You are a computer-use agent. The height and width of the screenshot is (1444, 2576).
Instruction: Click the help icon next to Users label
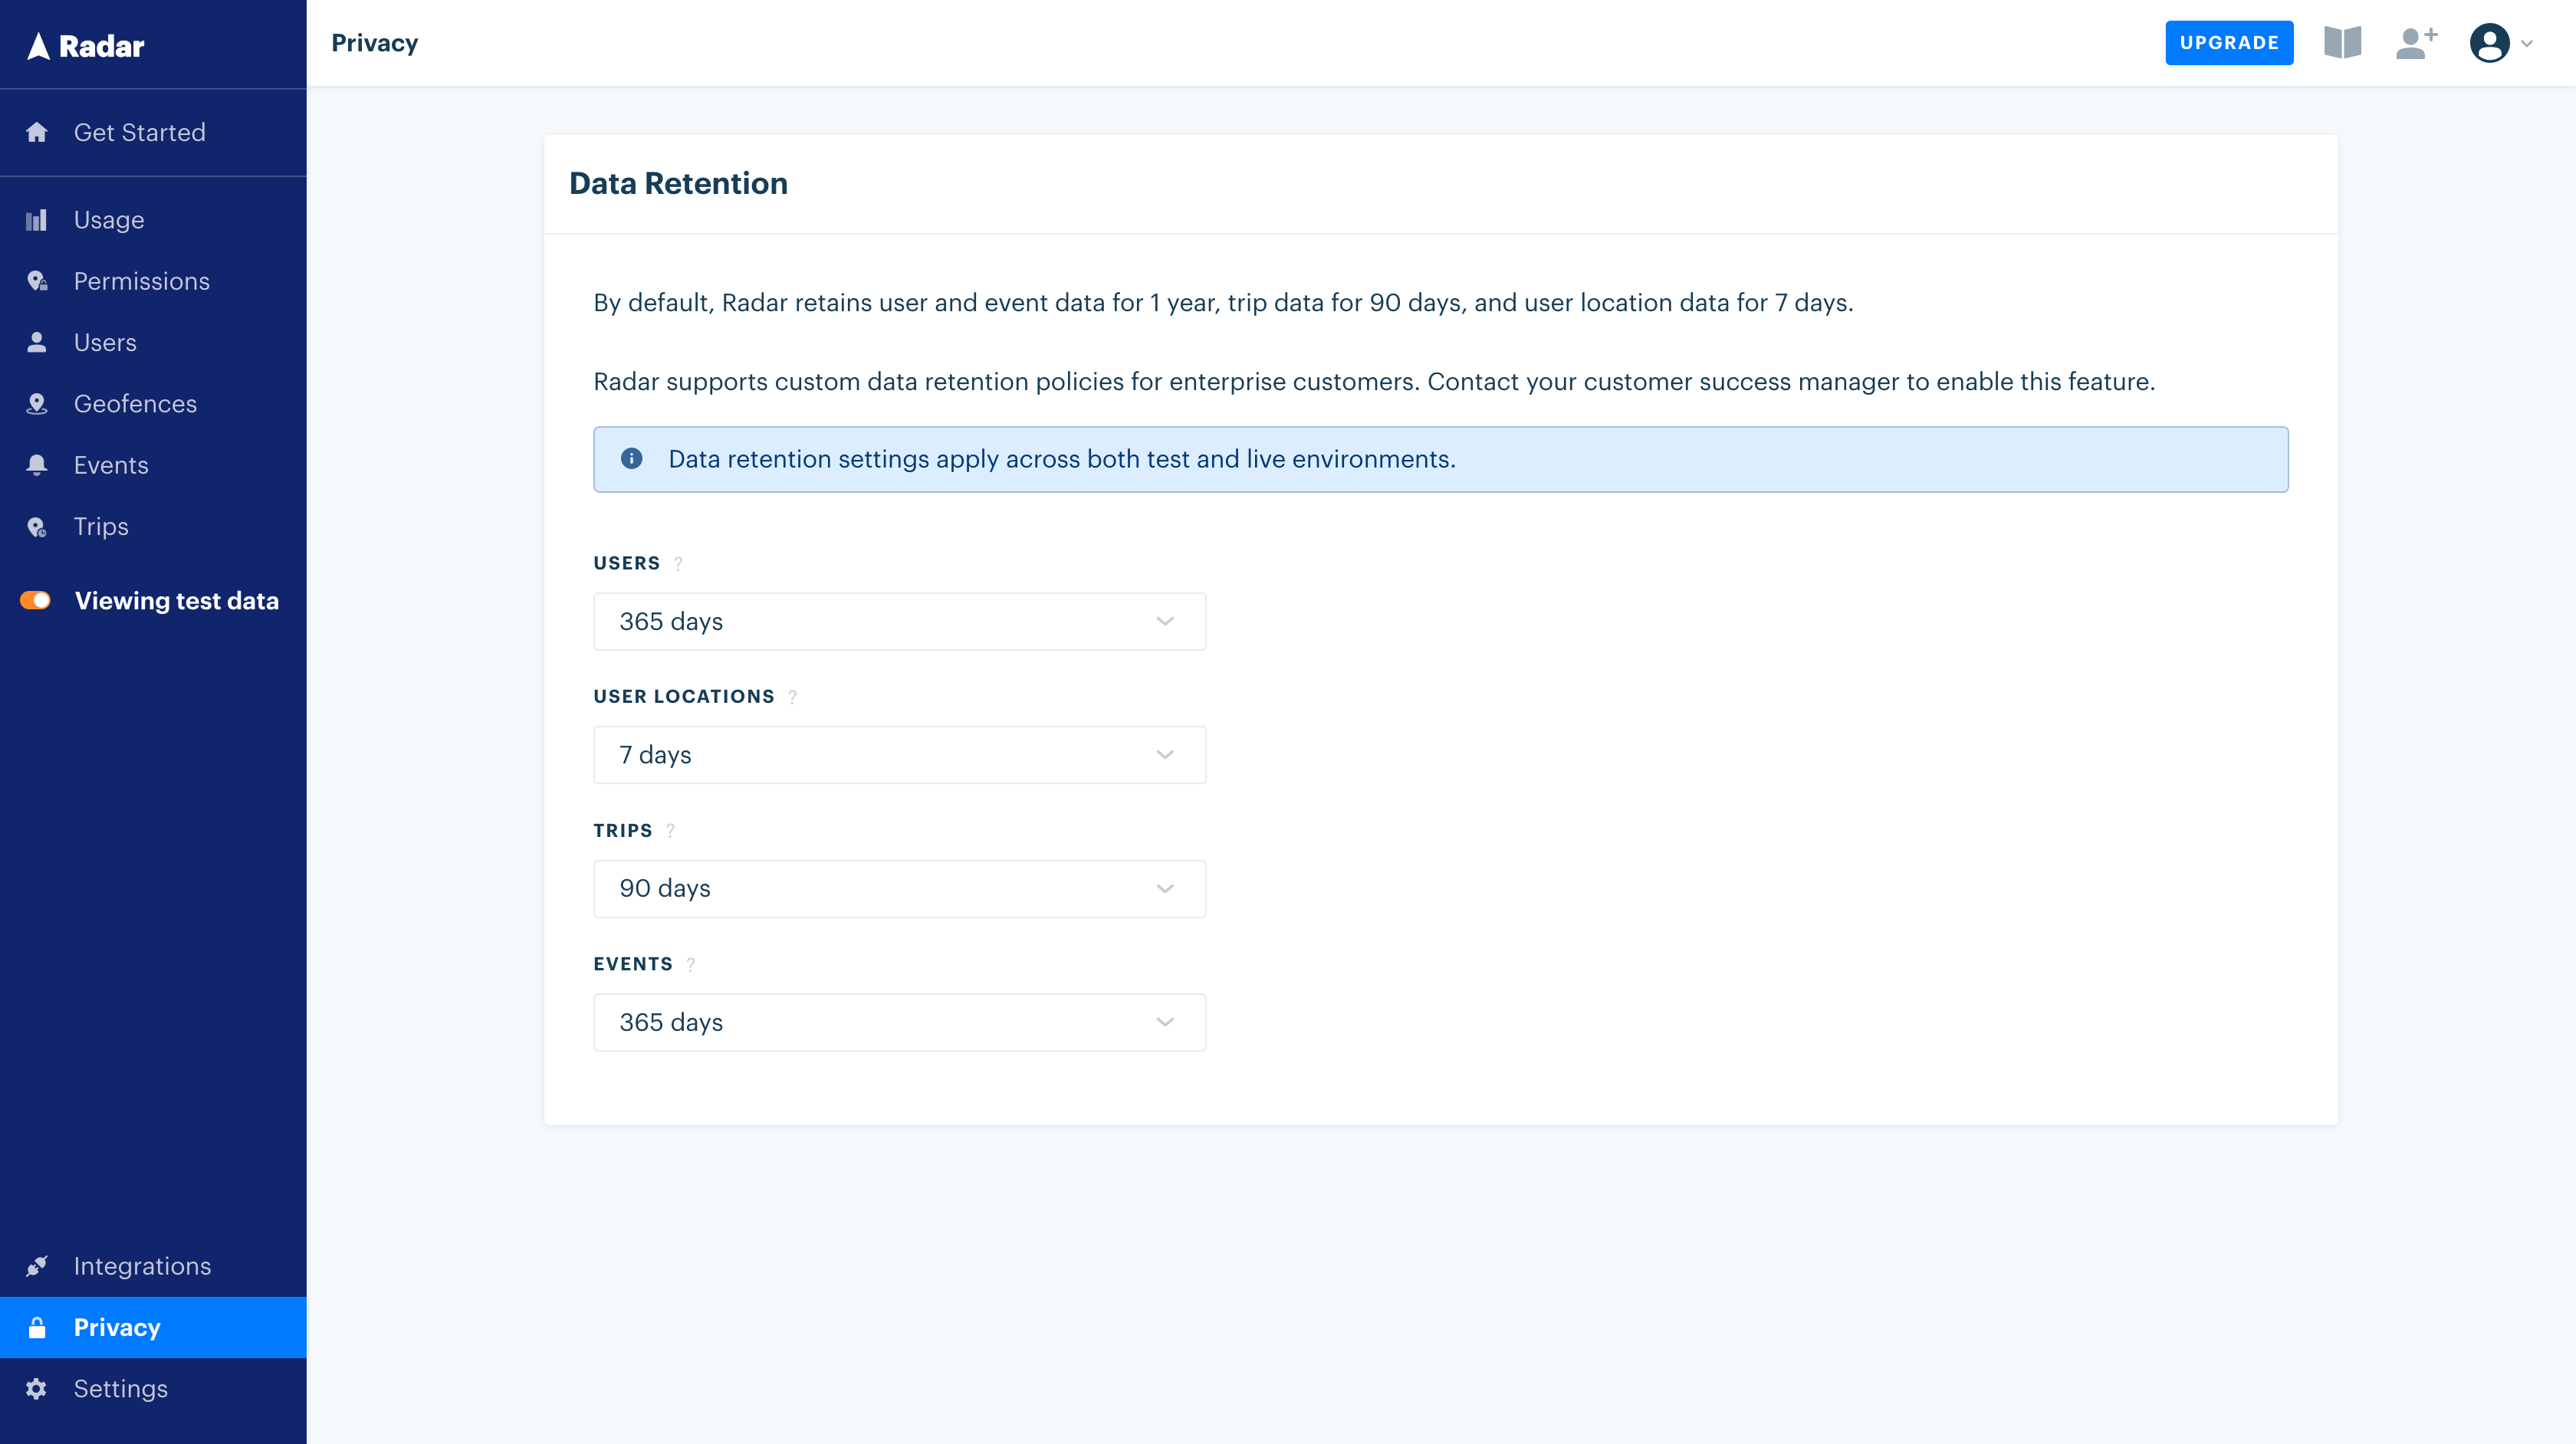pyautogui.click(x=678, y=564)
